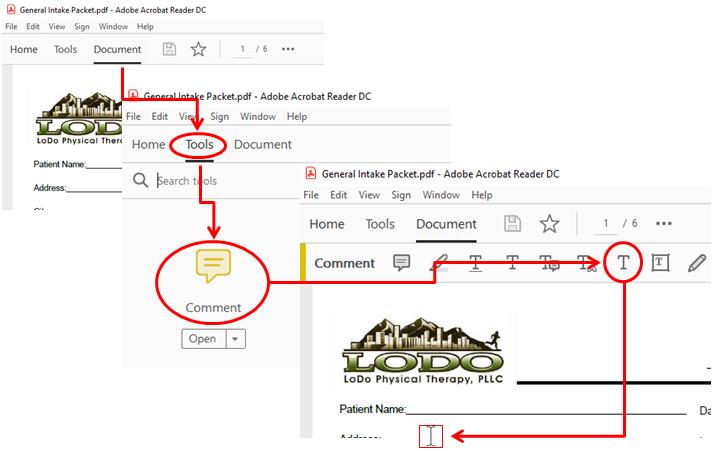Expand the dropdown arrow beside Open
The height and width of the screenshot is (451, 713).
click(x=236, y=339)
